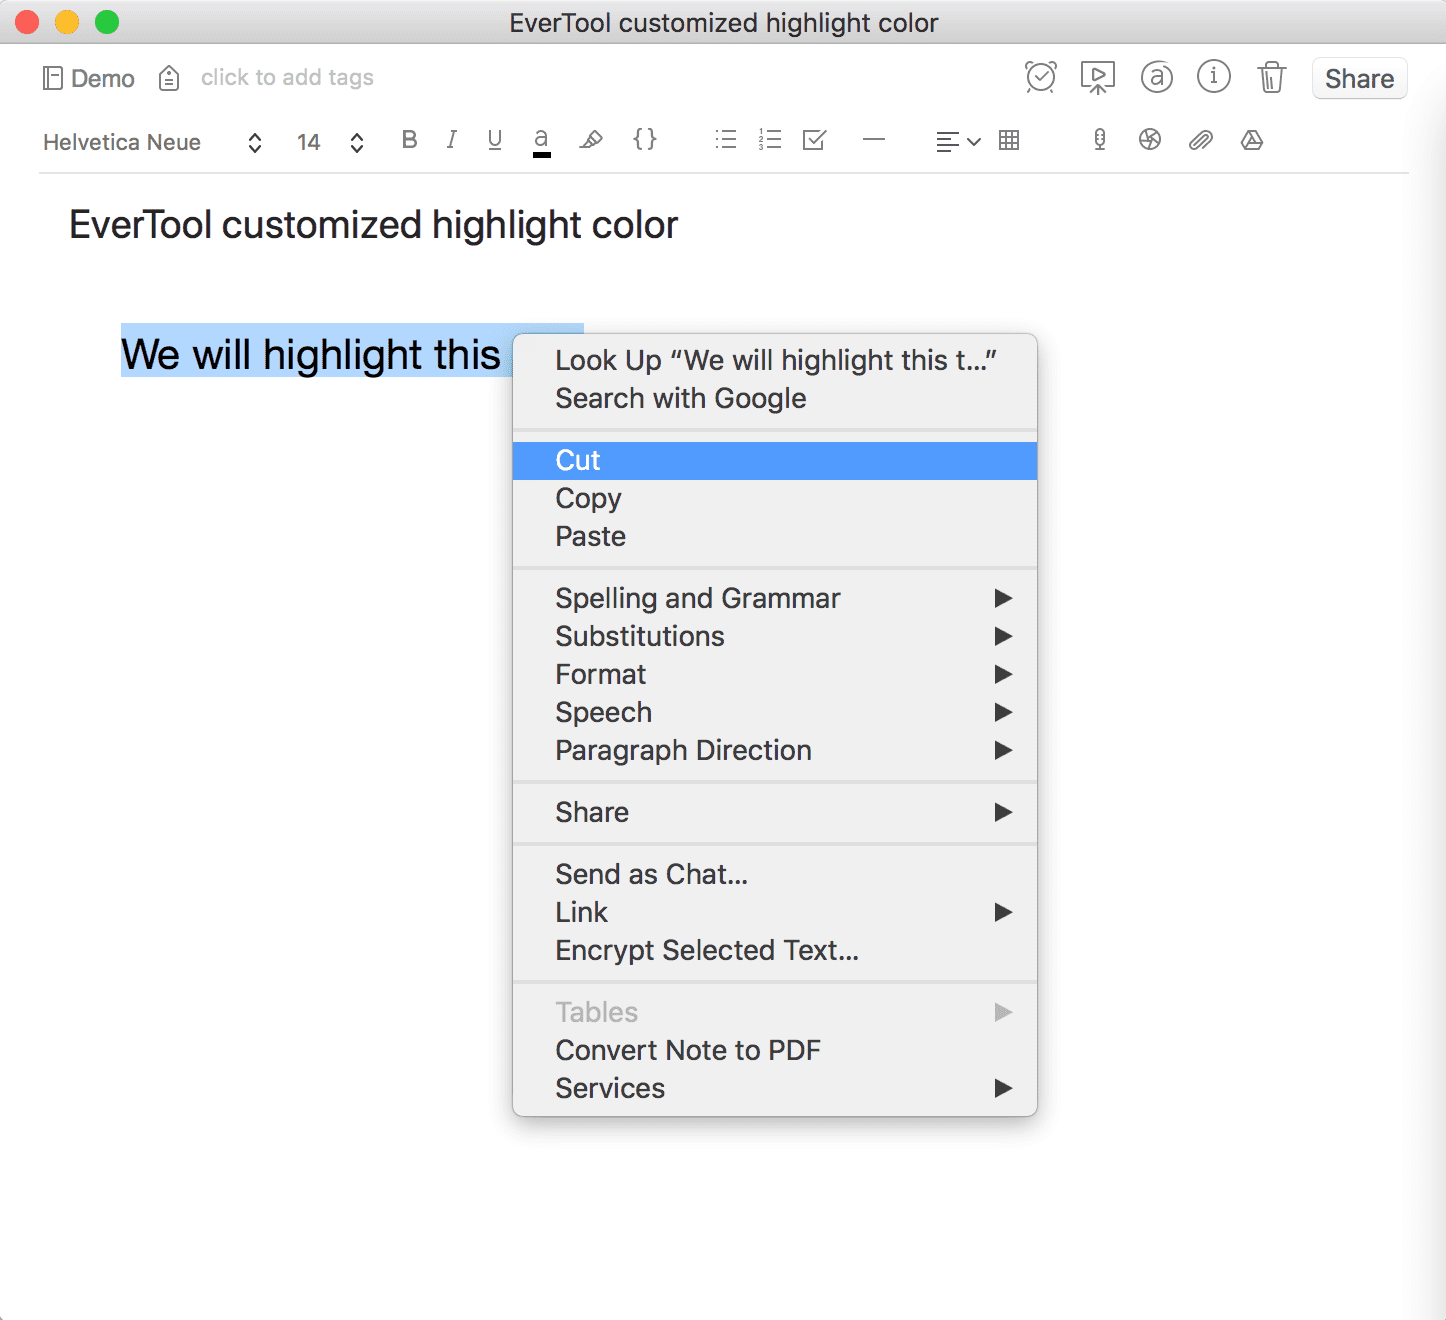Pick a highlight color with the underlined-a swatch
The image size is (1446, 1320).
(x=541, y=140)
